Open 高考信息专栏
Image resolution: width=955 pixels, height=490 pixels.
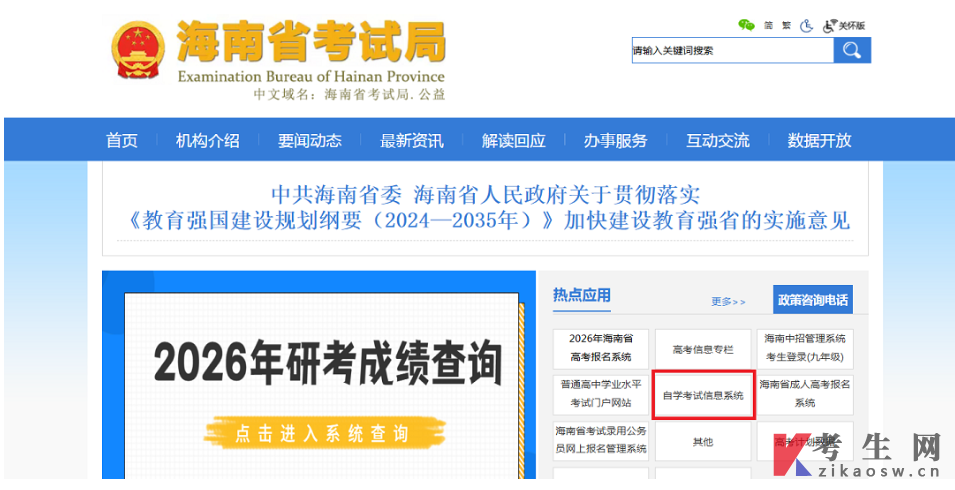(703, 349)
